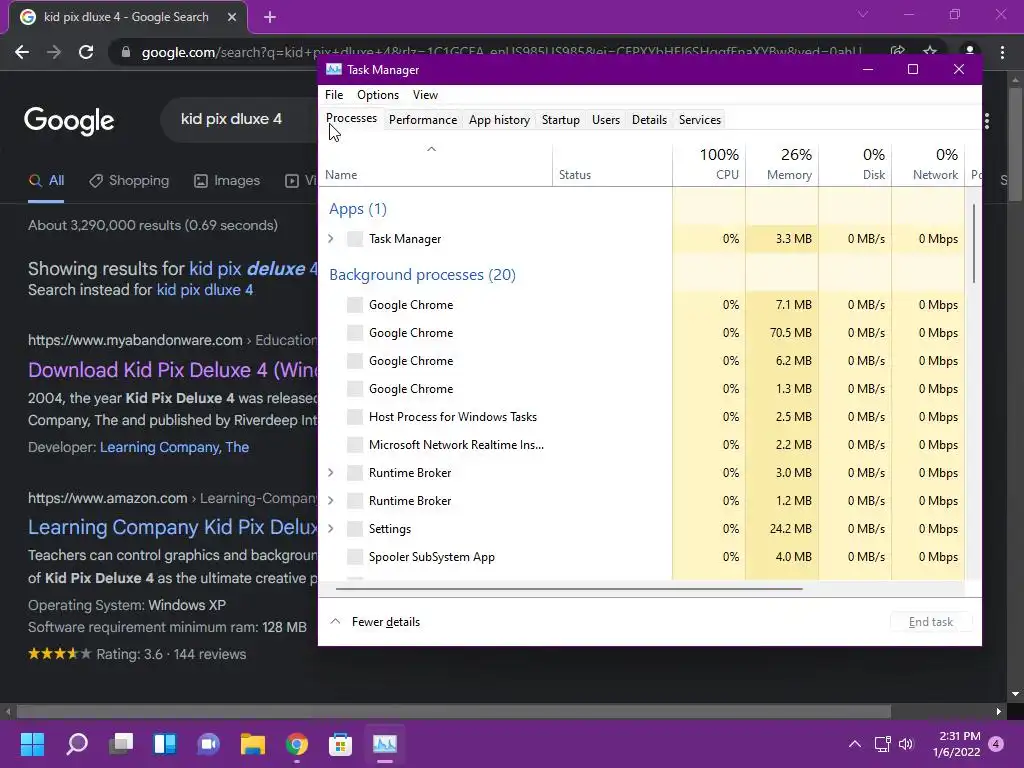
Task: Expand the Task Manager app row
Action: tap(331, 238)
